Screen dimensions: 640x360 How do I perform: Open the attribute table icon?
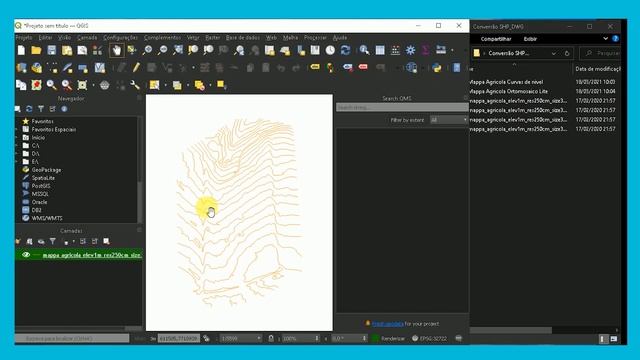click(380, 50)
